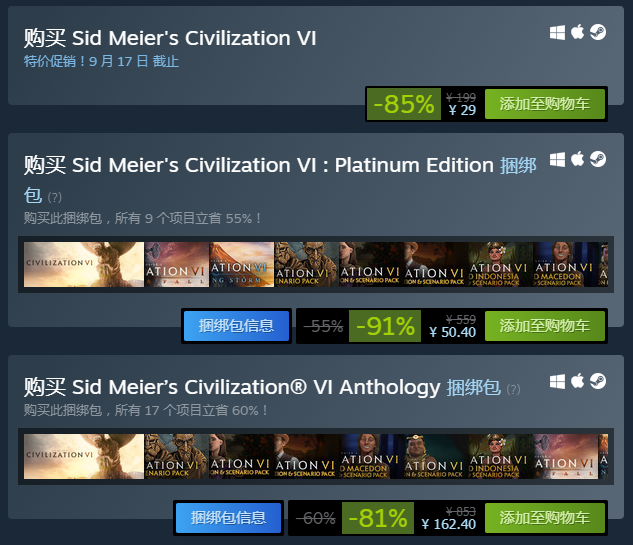Add Platinum Edition ¥50.40 to cart
This screenshot has width=633, height=545.
pos(545,326)
